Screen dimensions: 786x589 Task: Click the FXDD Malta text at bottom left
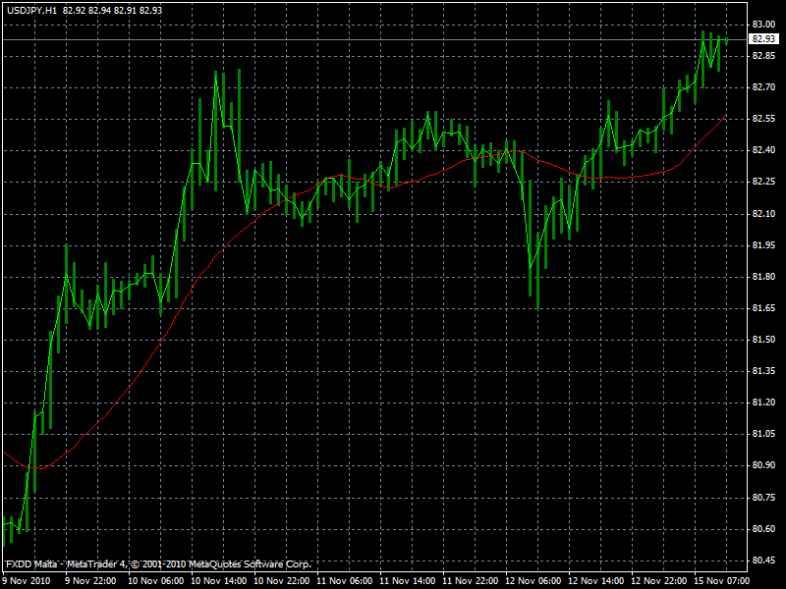click(x=30, y=564)
